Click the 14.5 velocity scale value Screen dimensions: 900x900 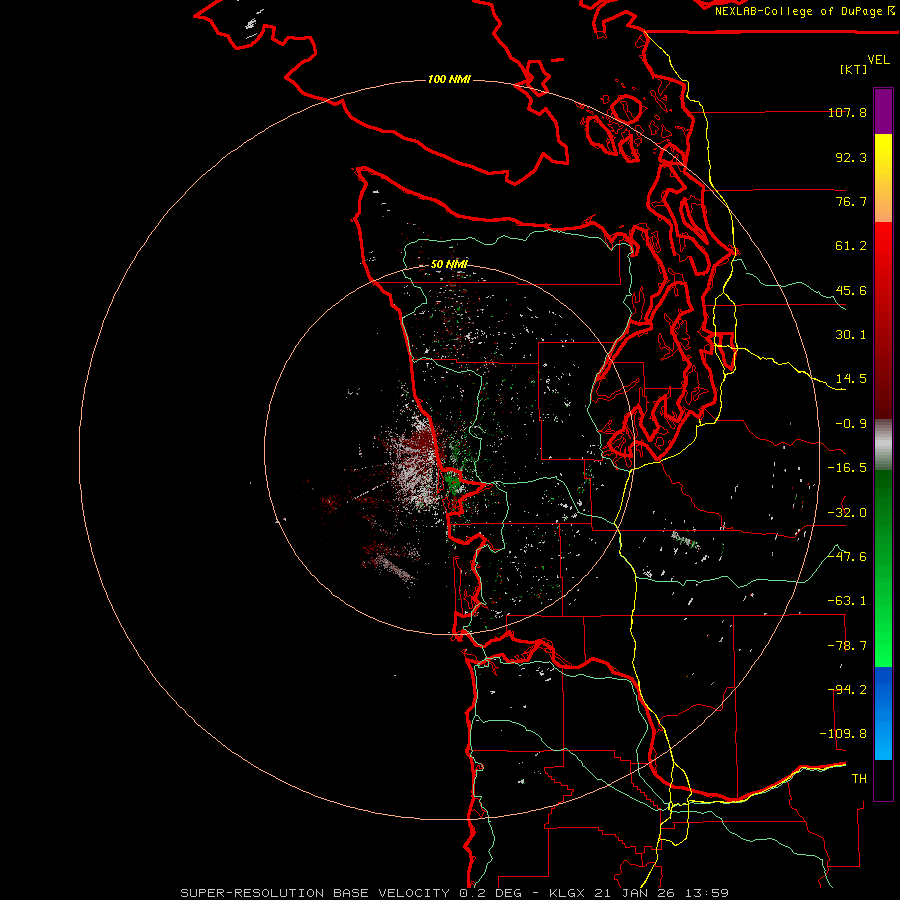click(851, 379)
